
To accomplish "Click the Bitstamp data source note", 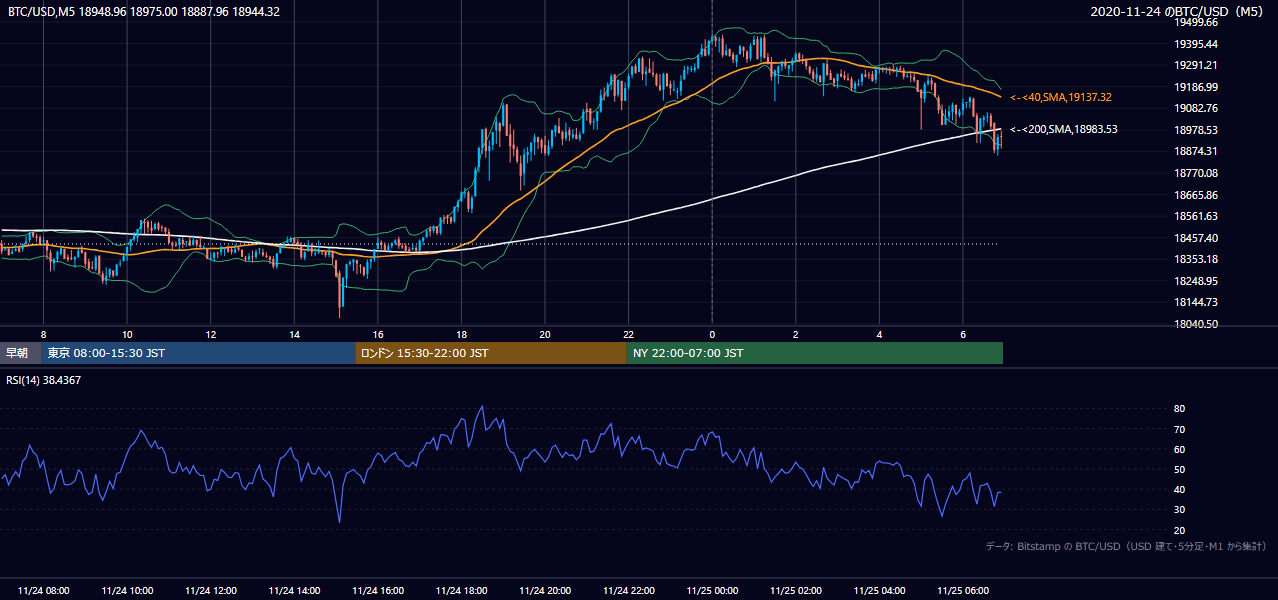I will tap(1126, 547).
